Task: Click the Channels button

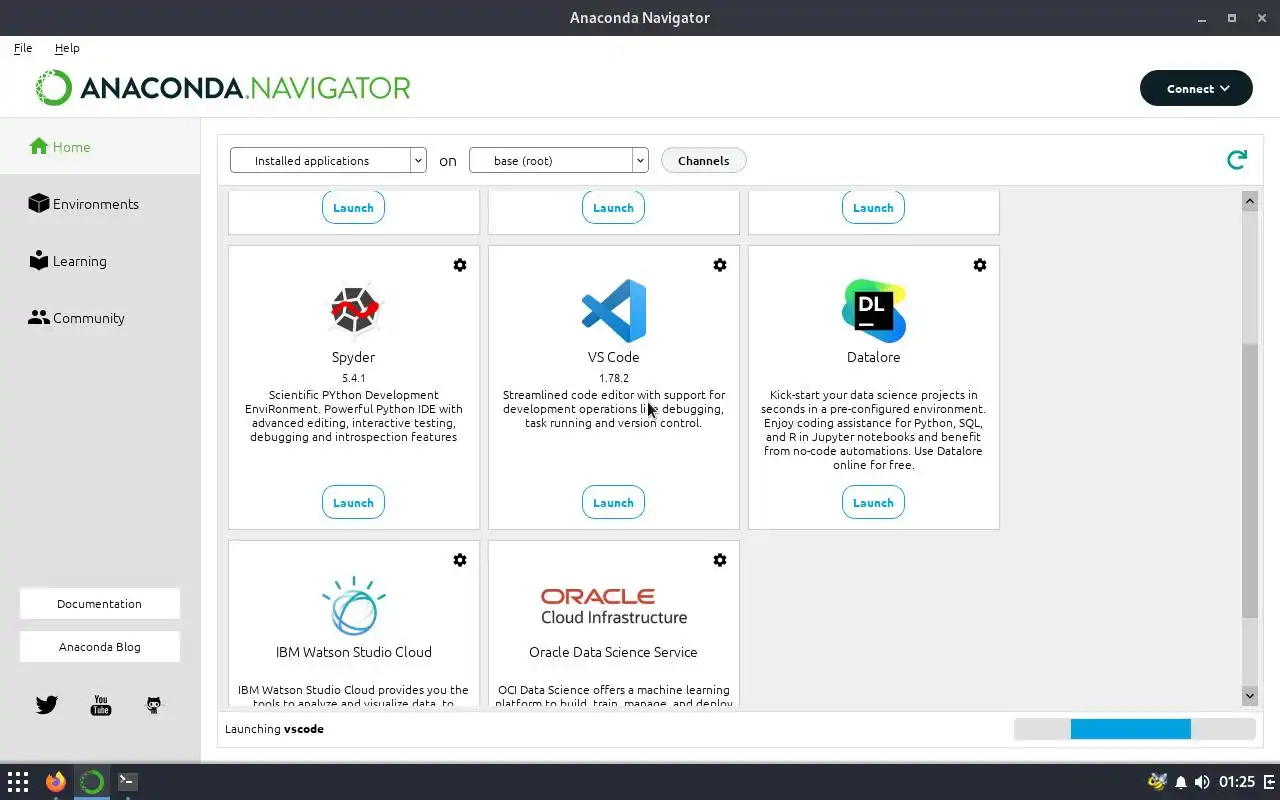Action: [x=703, y=160]
